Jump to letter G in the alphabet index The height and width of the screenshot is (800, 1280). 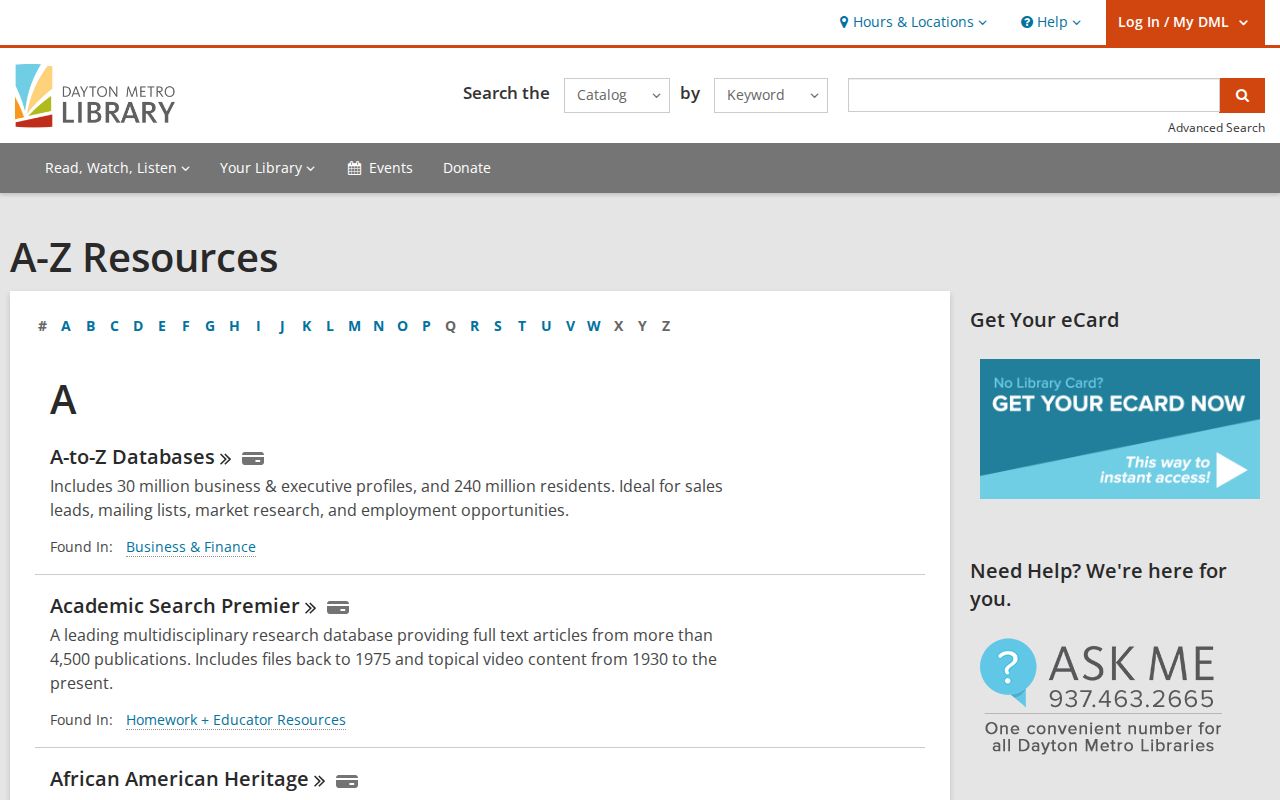pyautogui.click(x=210, y=326)
